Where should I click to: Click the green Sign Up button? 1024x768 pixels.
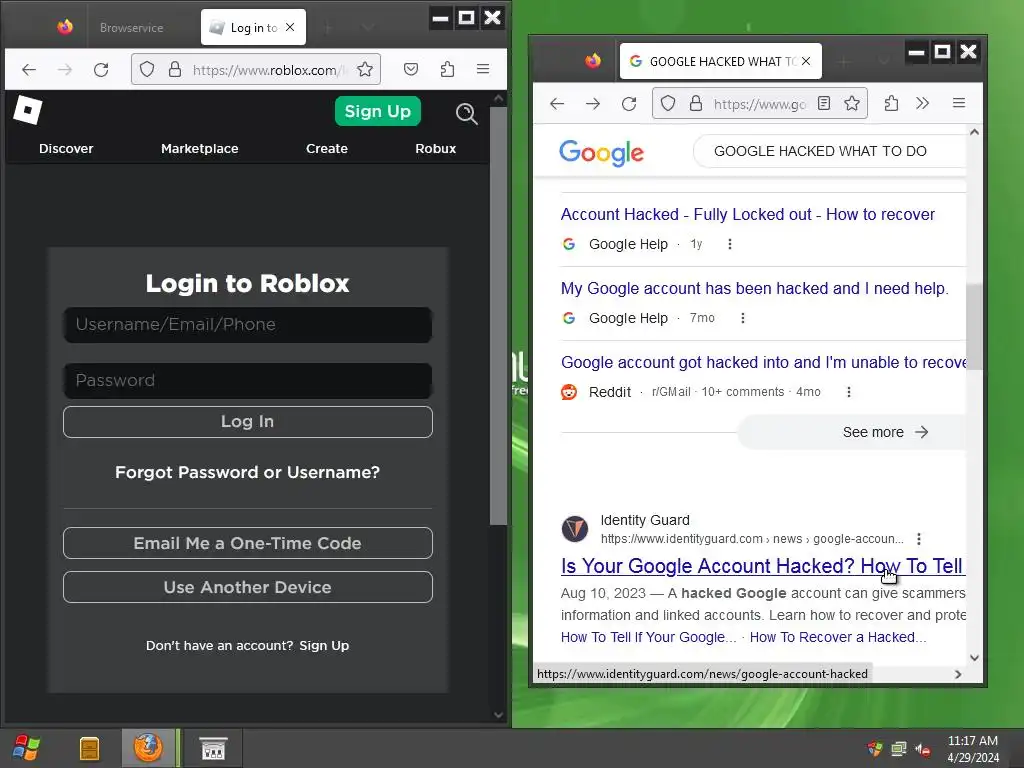click(x=377, y=112)
